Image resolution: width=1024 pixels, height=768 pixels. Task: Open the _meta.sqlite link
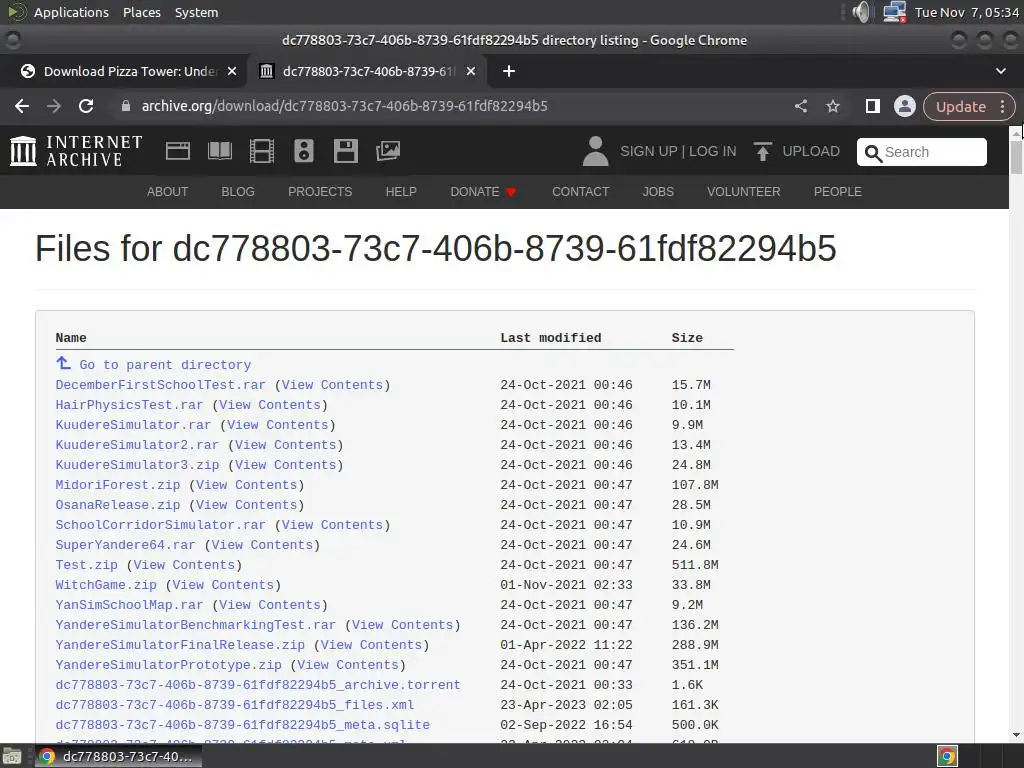(x=242, y=725)
